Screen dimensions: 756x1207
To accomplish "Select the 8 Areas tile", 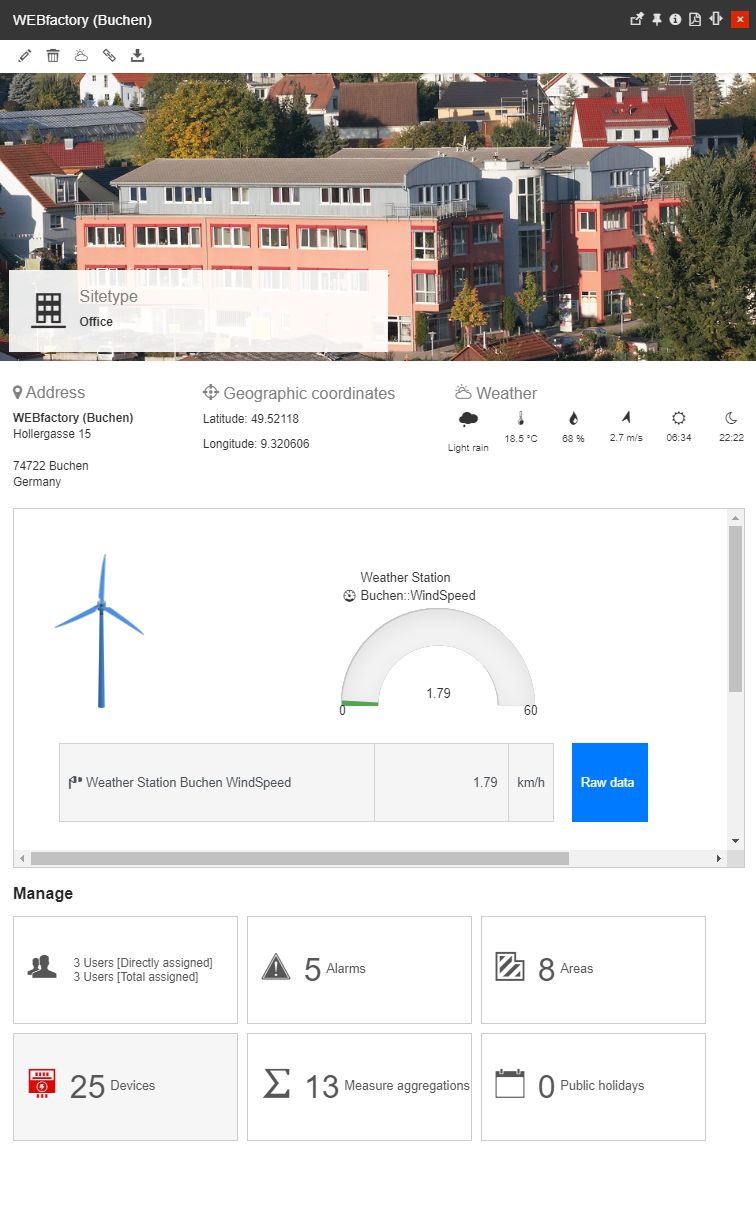I will [x=593, y=969].
